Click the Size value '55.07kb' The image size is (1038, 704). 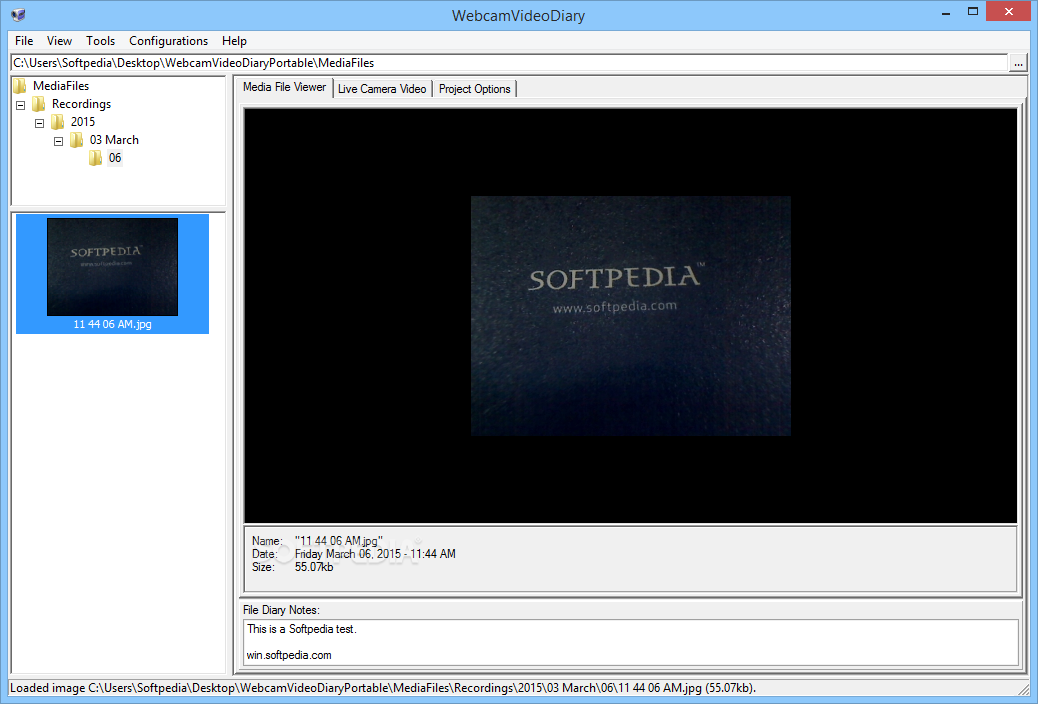314,568
